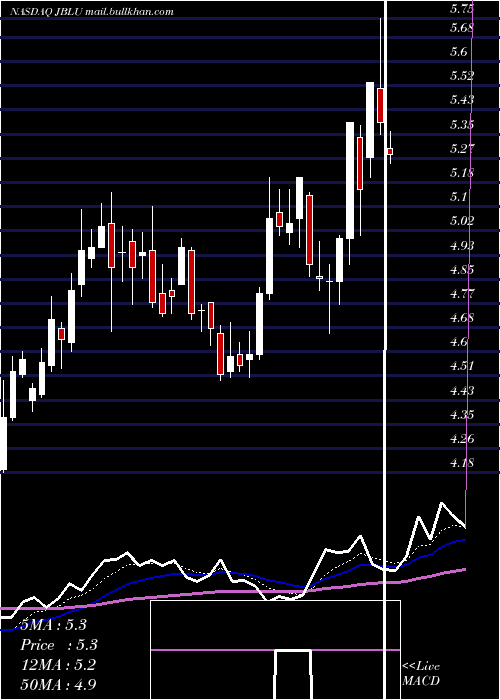Click the white MACD histogram bar

[x=292, y=675]
